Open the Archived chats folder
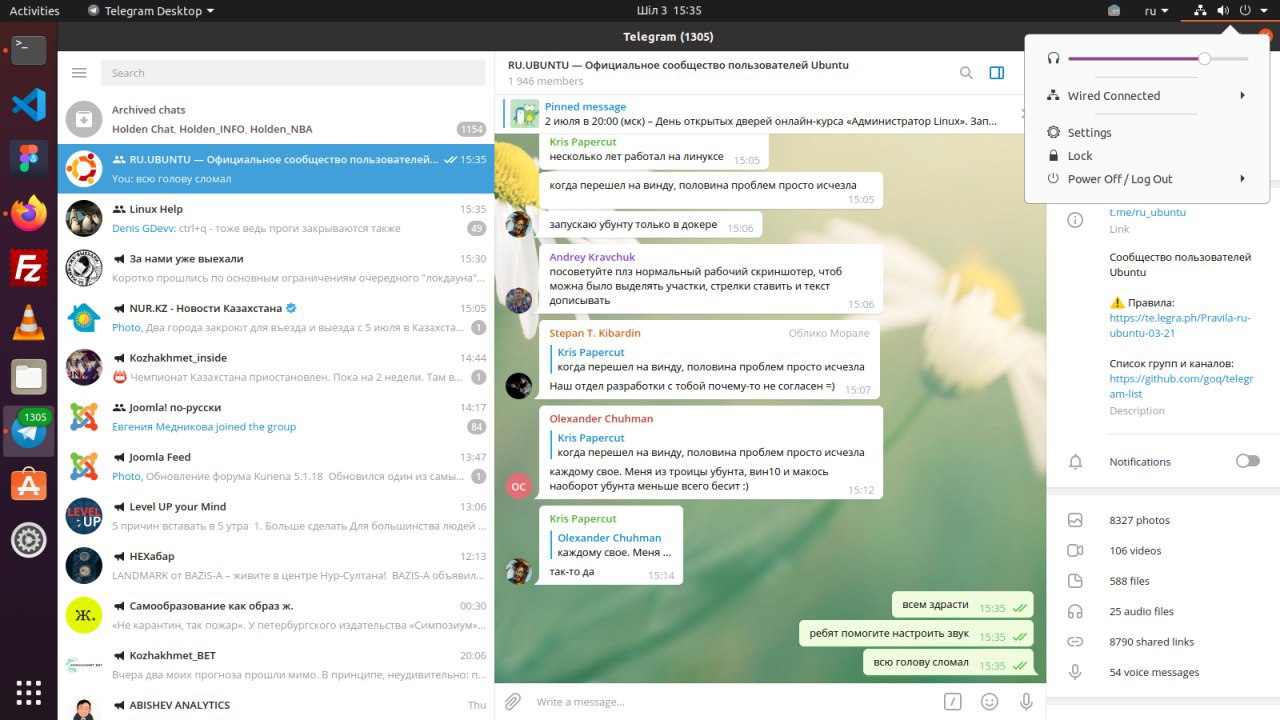This screenshot has height=720, width=1280. click(276, 119)
